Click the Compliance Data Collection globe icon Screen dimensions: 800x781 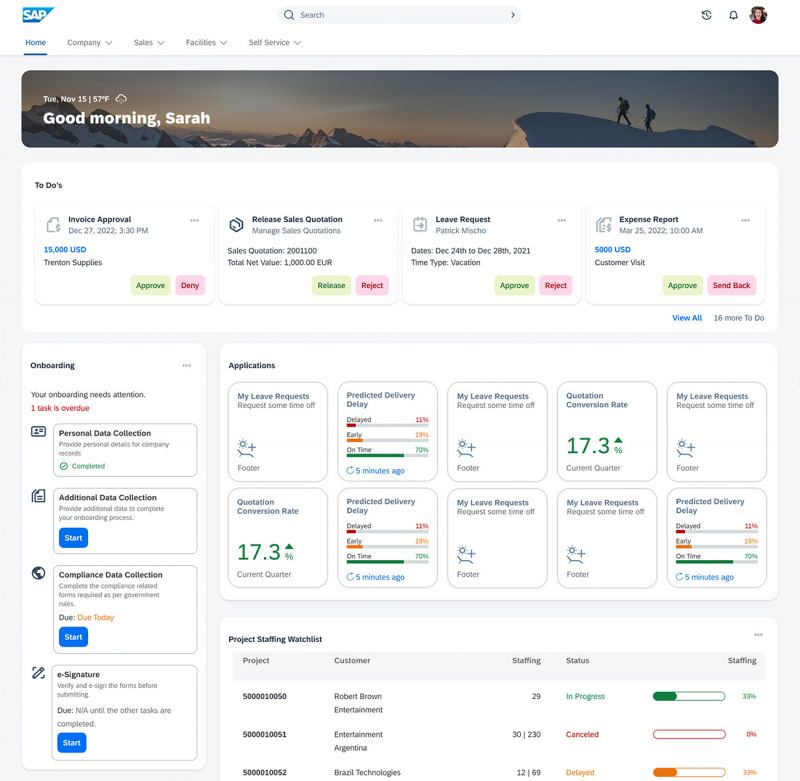(38, 573)
